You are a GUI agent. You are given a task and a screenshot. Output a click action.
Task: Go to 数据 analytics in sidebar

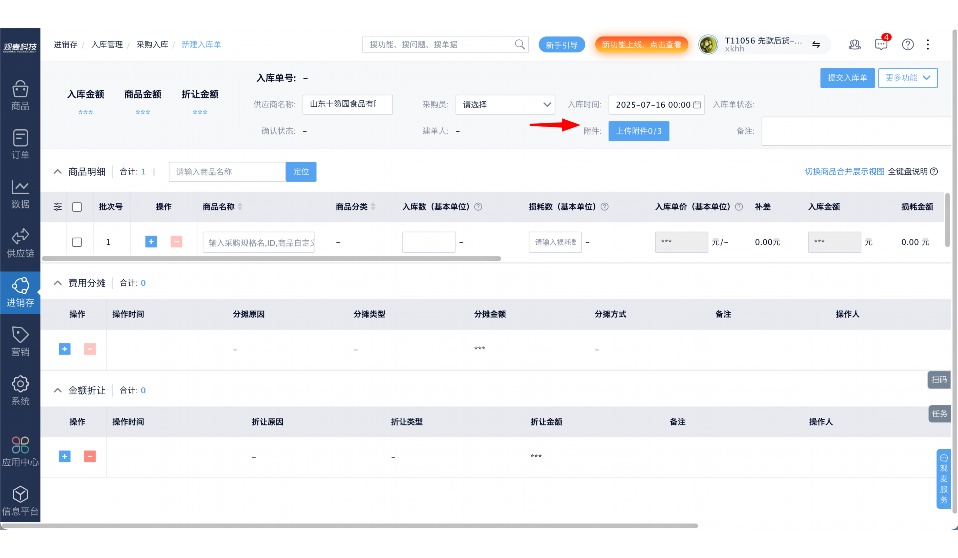point(20,193)
